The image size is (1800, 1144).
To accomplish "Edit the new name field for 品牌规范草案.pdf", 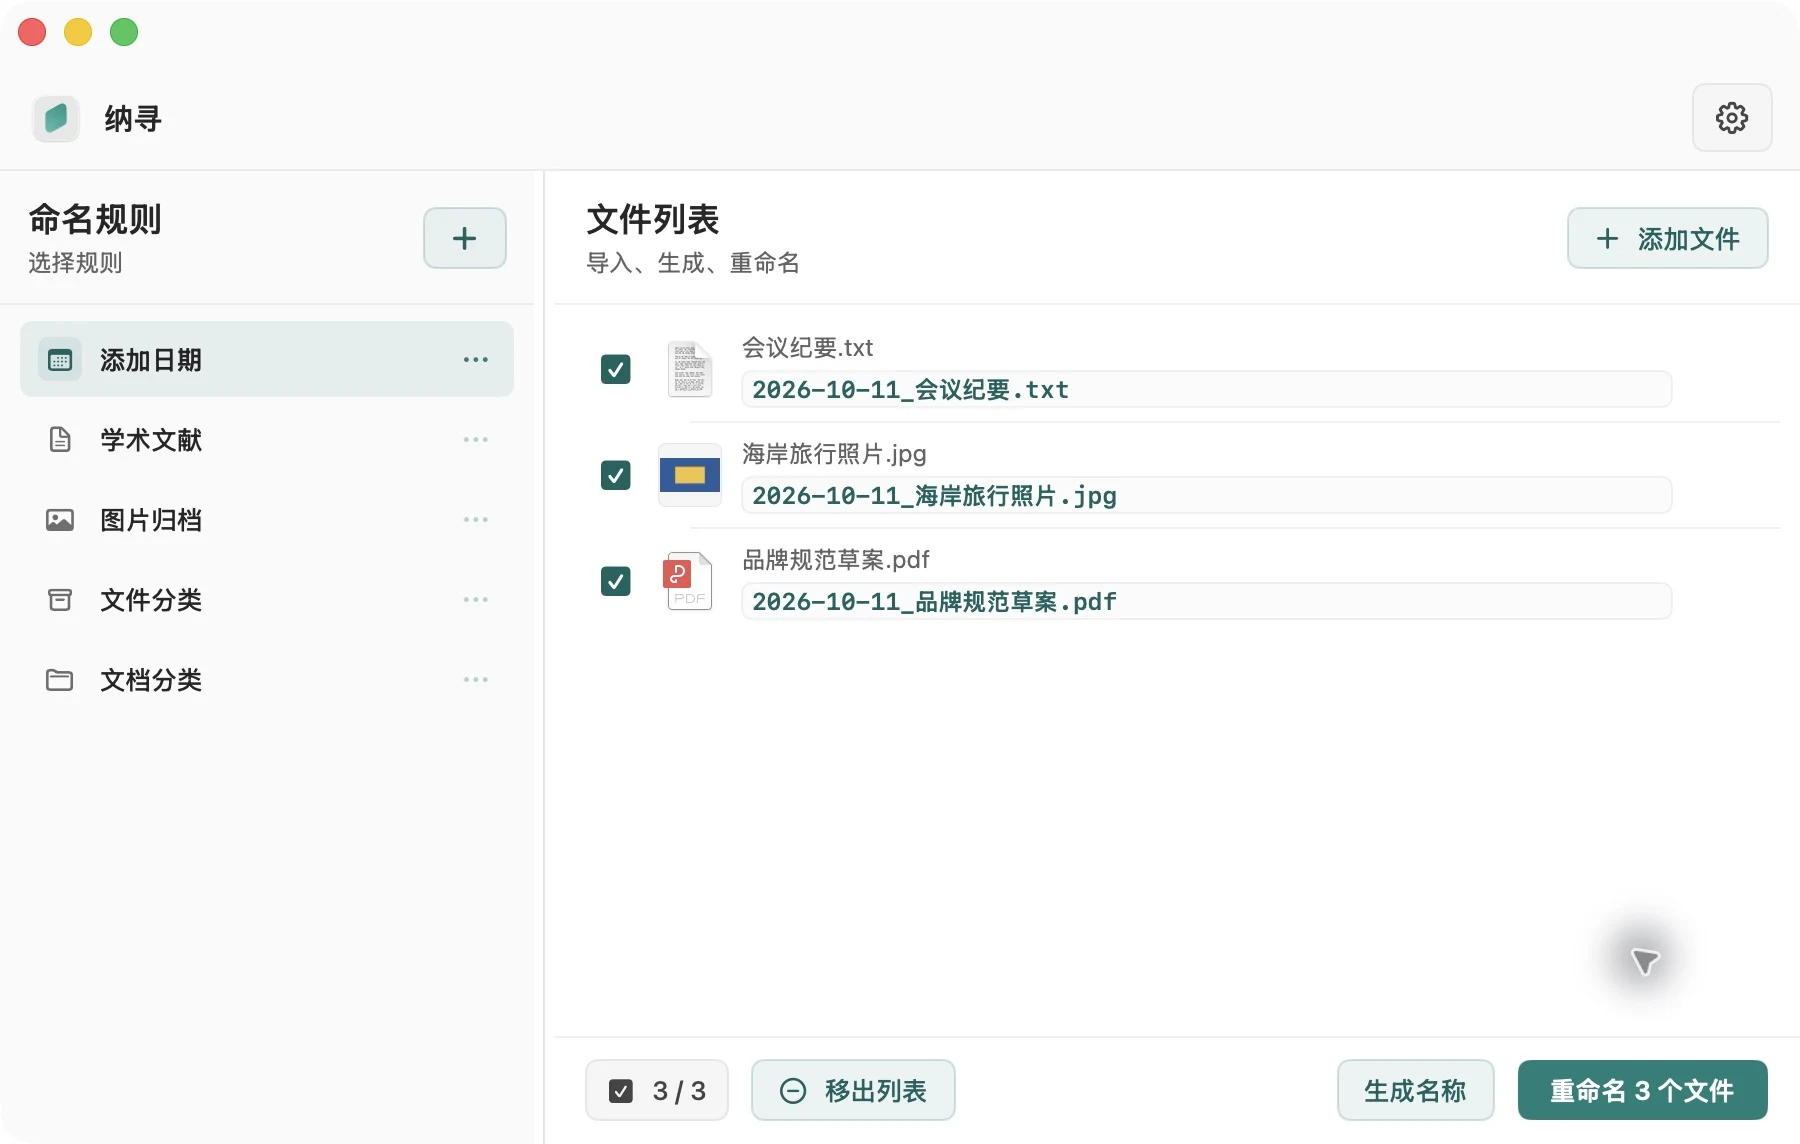I will 1207,602.
